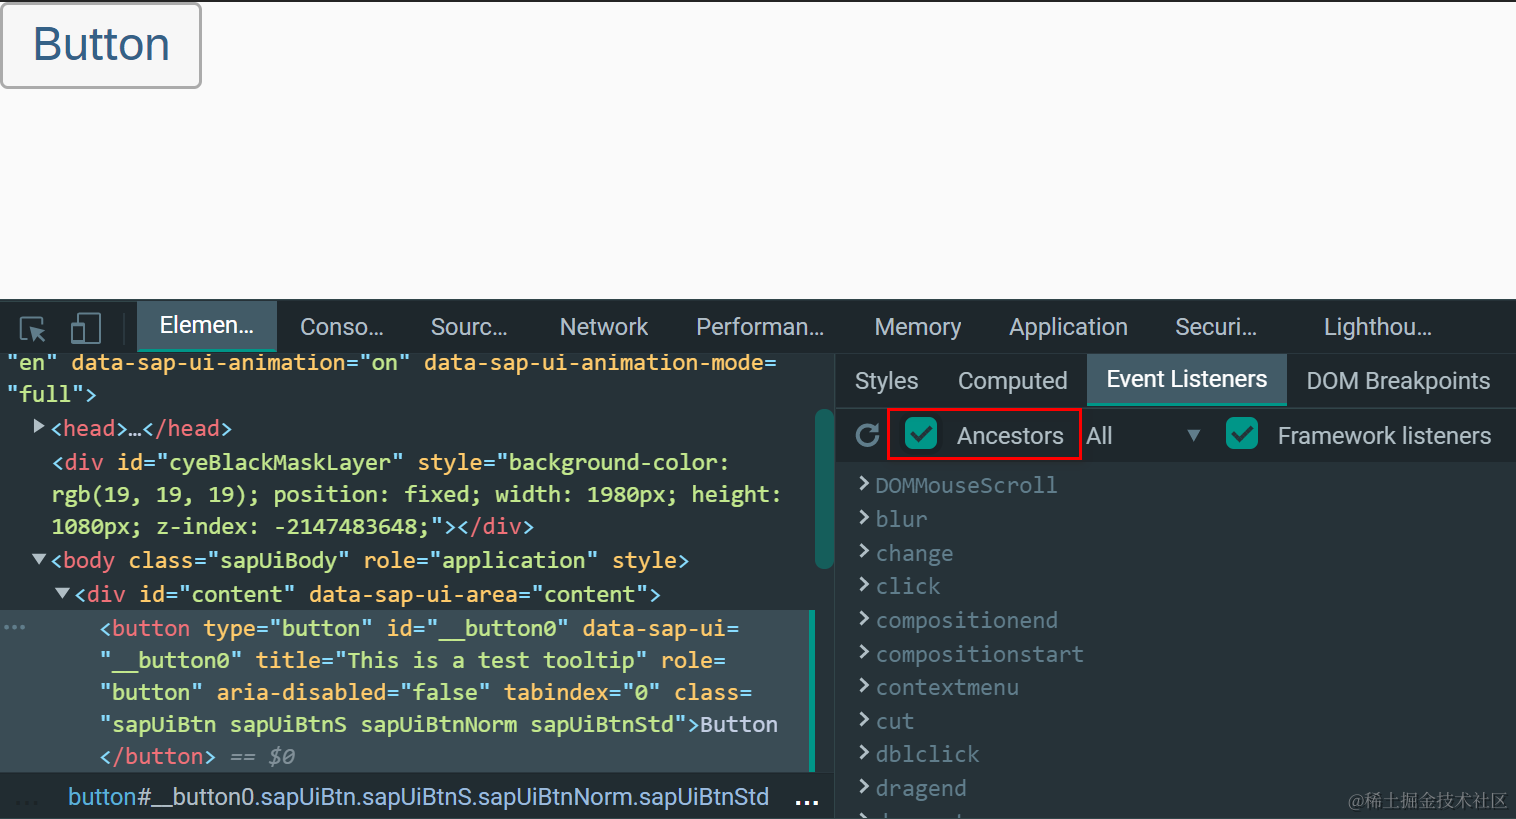Screen dimensions: 1516x819
Task: Click the sapUiBody class attribute value
Action: coord(278,560)
